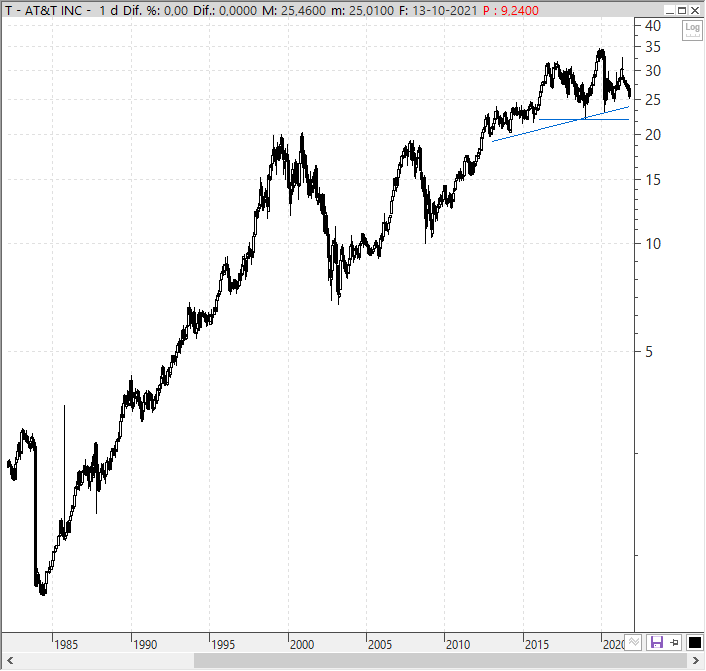Click the 1995 label on time axis
Viewport: 706px width, 671px height.
tap(223, 645)
